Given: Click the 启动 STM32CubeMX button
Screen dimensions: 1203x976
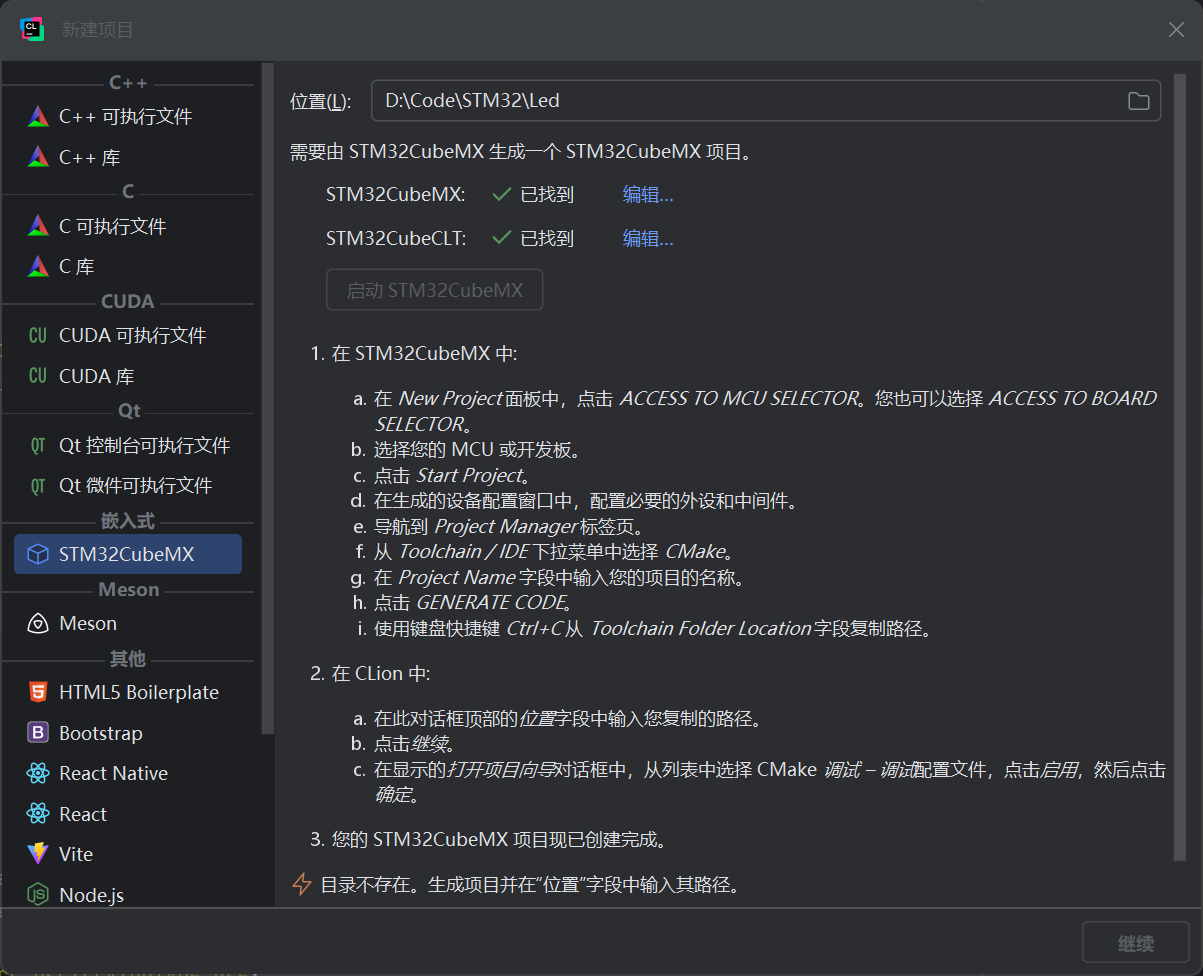Looking at the screenshot, I should (x=435, y=290).
